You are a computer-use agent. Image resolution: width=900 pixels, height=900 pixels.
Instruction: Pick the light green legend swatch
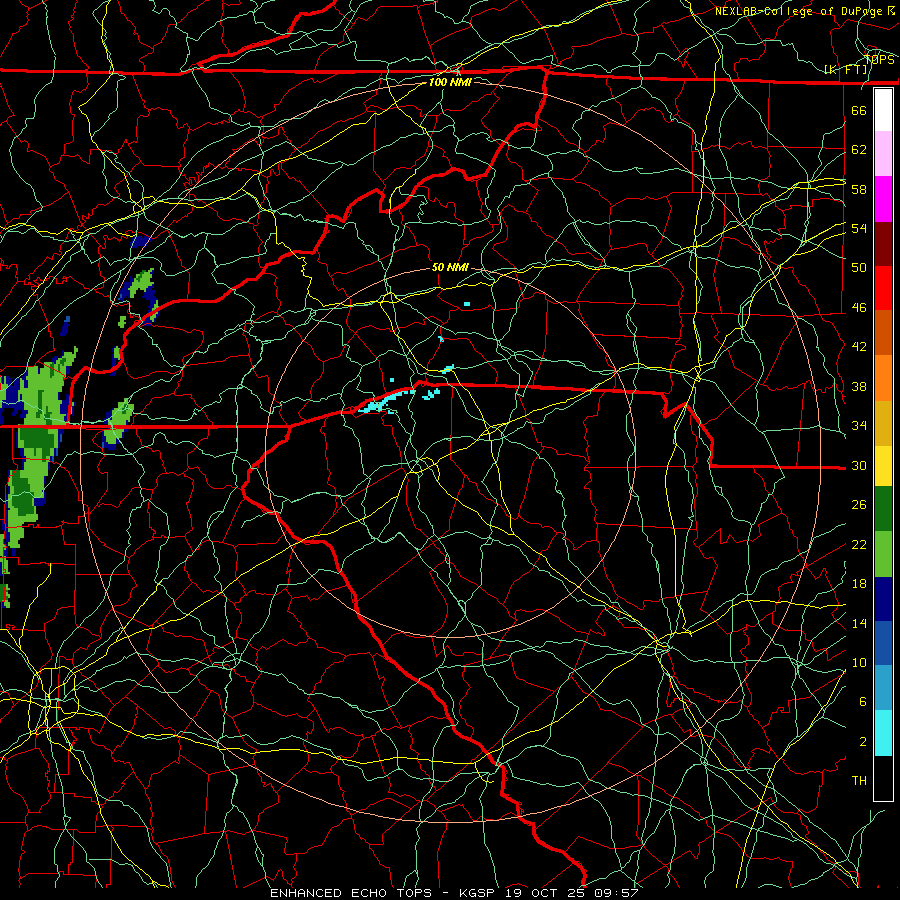pos(883,554)
